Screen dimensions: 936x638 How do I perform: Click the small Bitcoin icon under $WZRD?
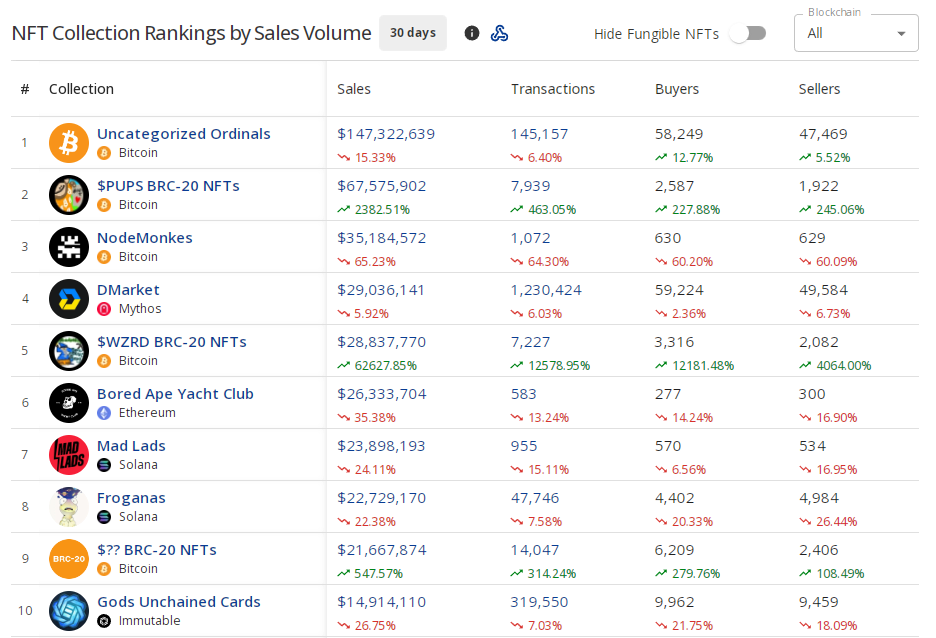(x=104, y=361)
